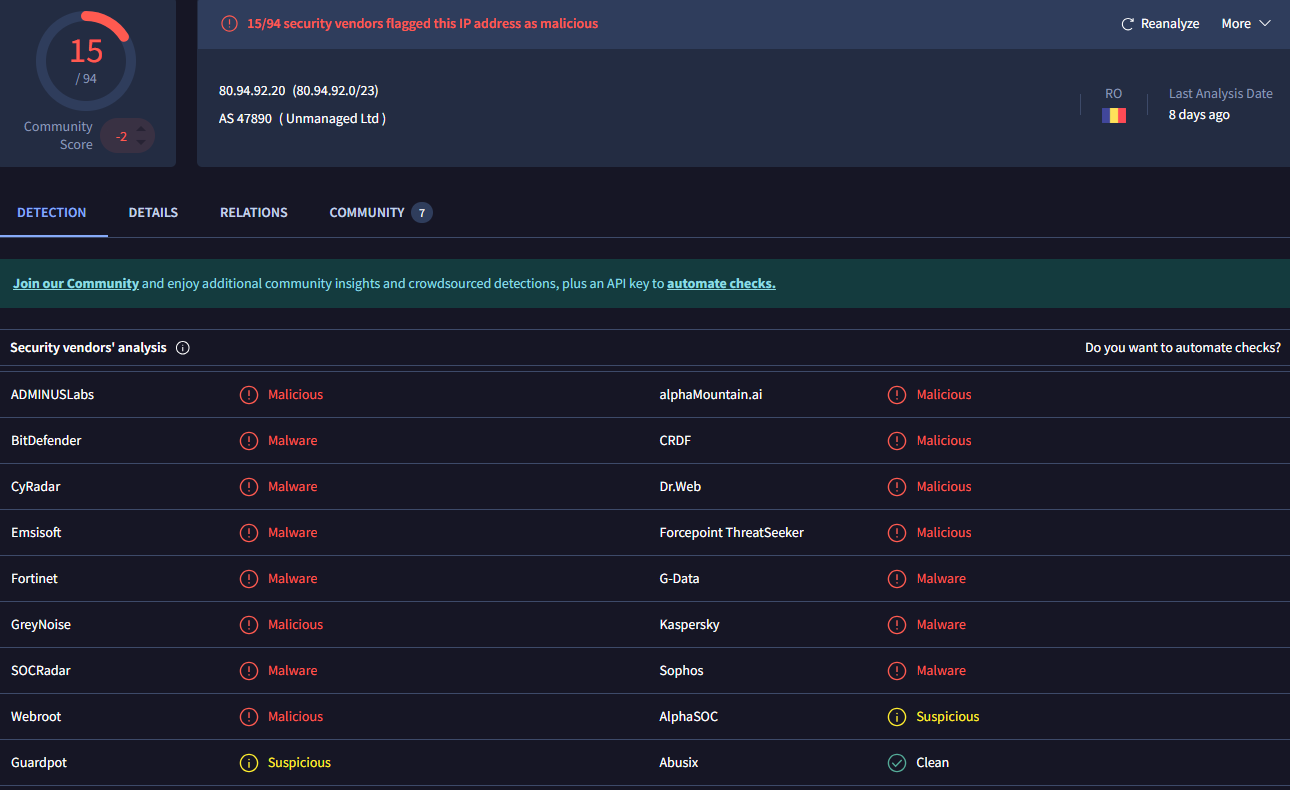
Task: Click the info icon beside Security vendors' analysis
Action: (x=183, y=348)
